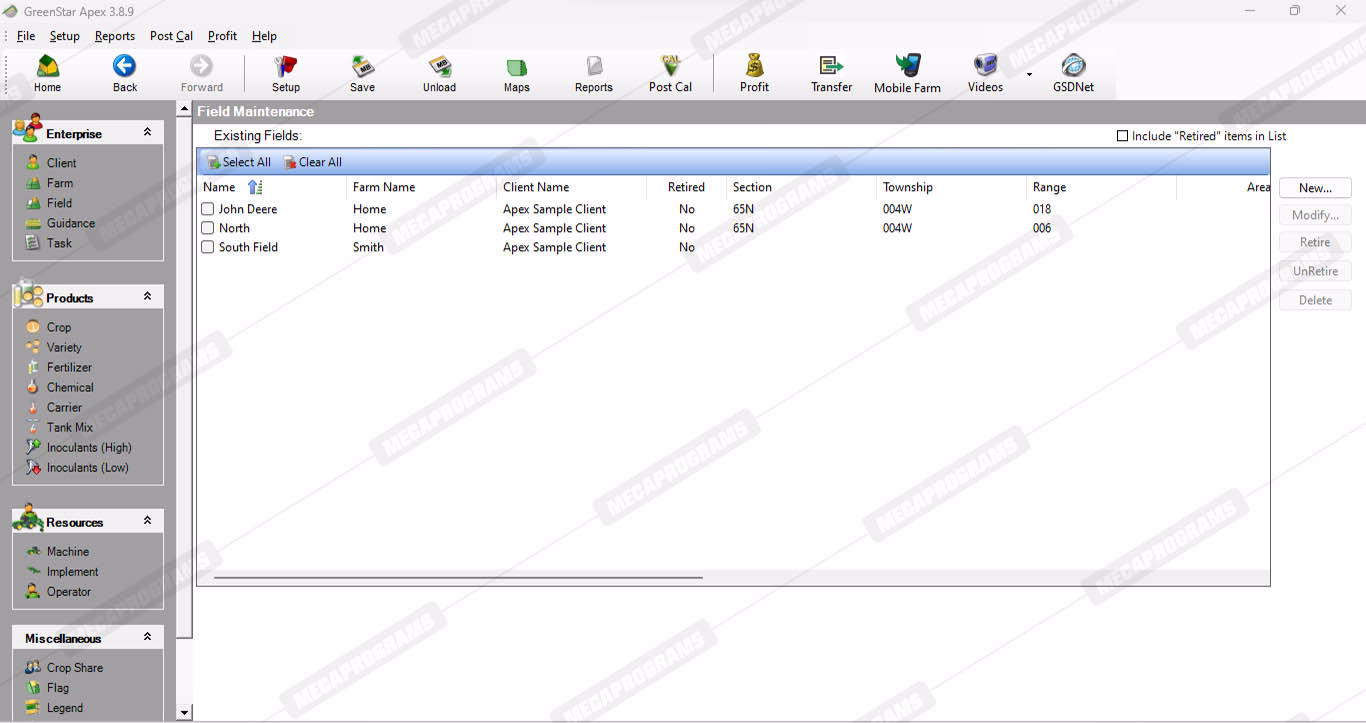This screenshot has width=1366, height=723.
Task: Click the Transfer toolbar icon
Action: tap(831, 74)
